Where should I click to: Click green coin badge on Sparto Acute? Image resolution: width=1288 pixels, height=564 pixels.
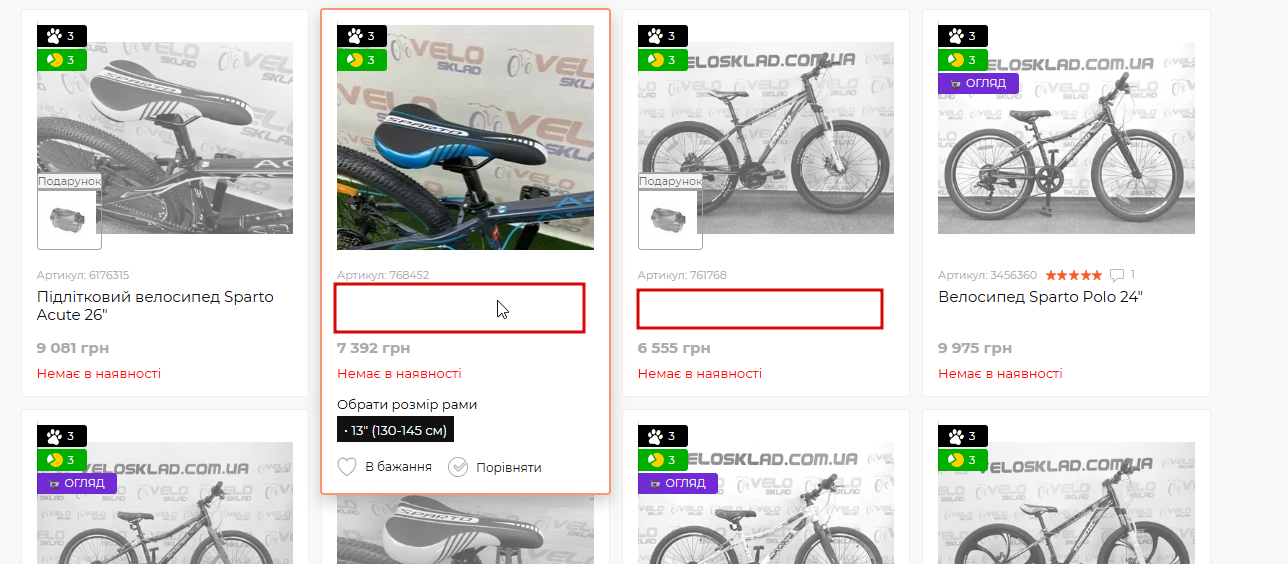(x=62, y=60)
